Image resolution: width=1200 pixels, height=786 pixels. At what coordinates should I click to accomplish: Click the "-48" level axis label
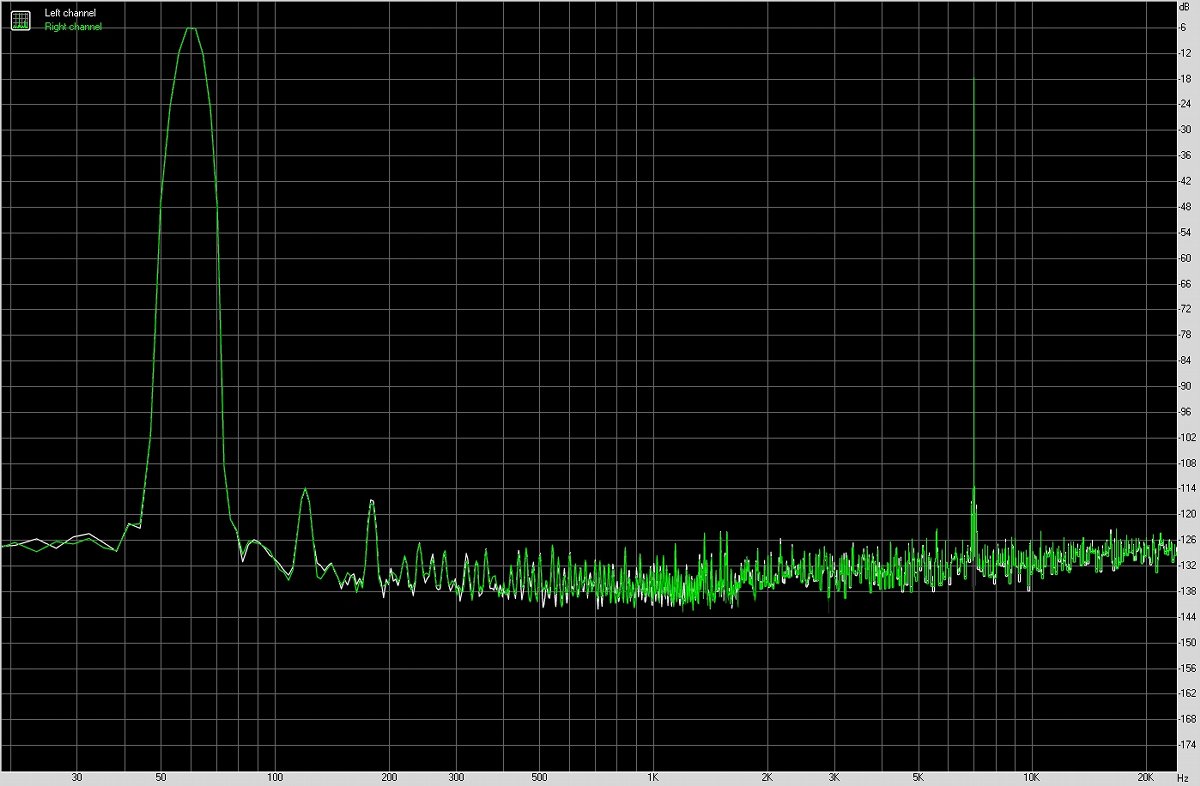point(1185,207)
